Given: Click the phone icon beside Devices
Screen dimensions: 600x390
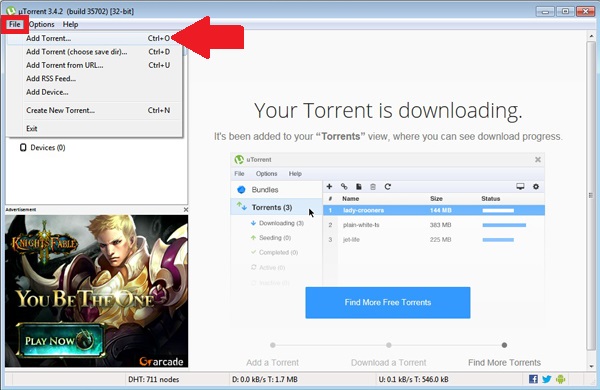Looking at the screenshot, I should pyautogui.click(x=23, y=148).
